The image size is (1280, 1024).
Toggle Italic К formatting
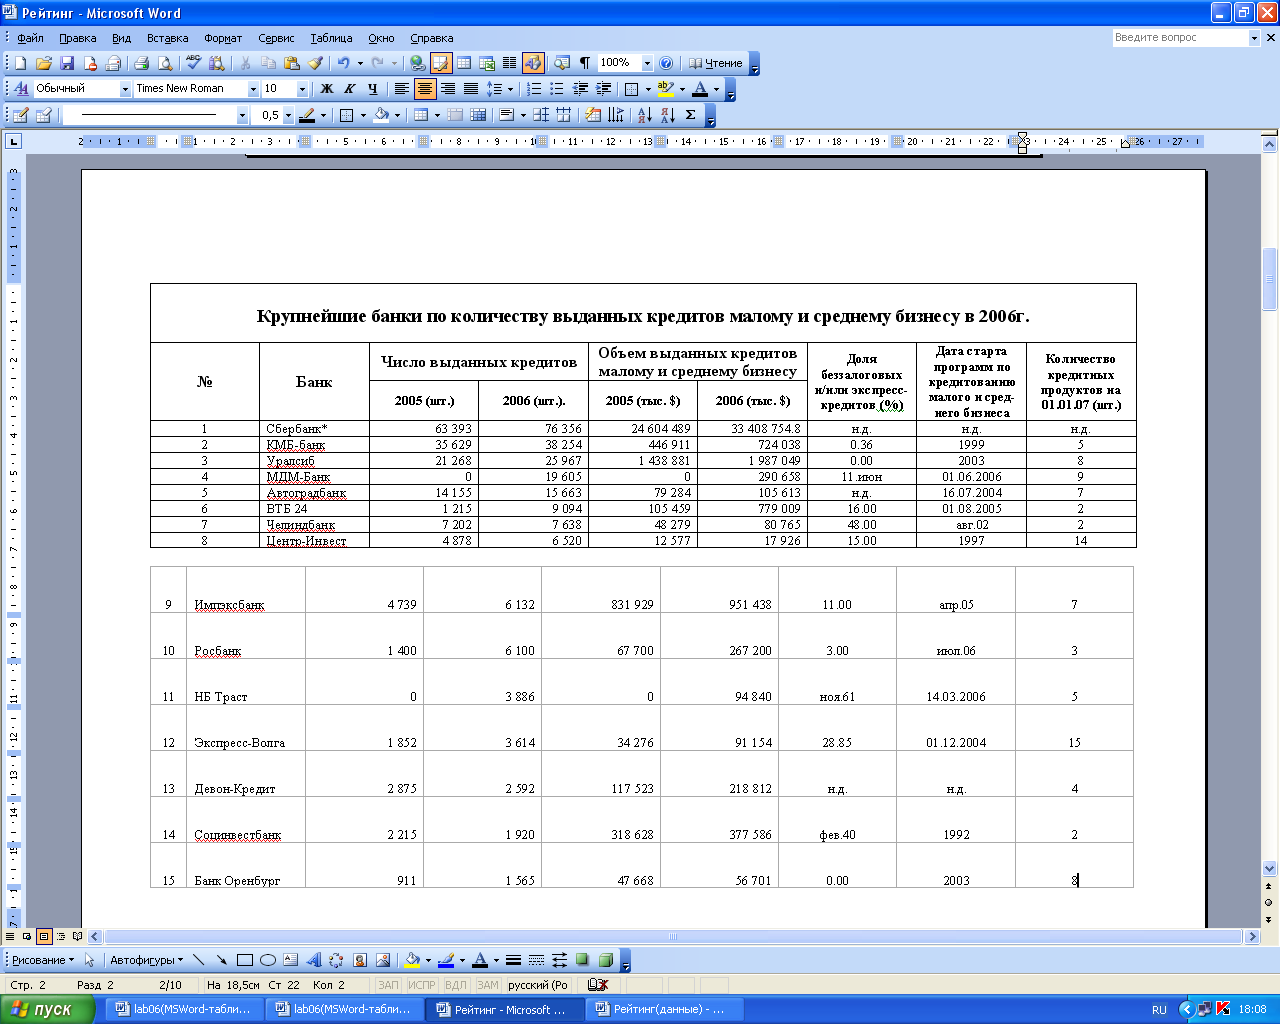pos(349,89)
